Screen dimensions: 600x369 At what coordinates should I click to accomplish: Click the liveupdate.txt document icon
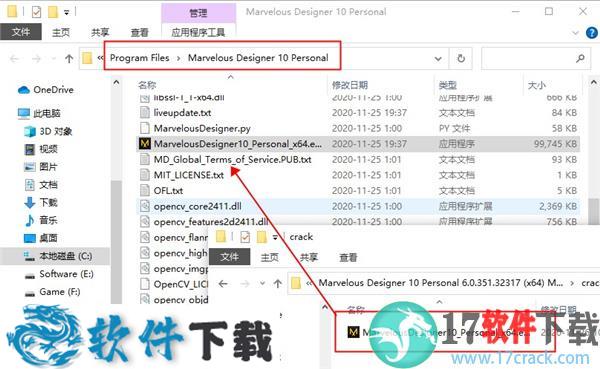coord(145,113)
